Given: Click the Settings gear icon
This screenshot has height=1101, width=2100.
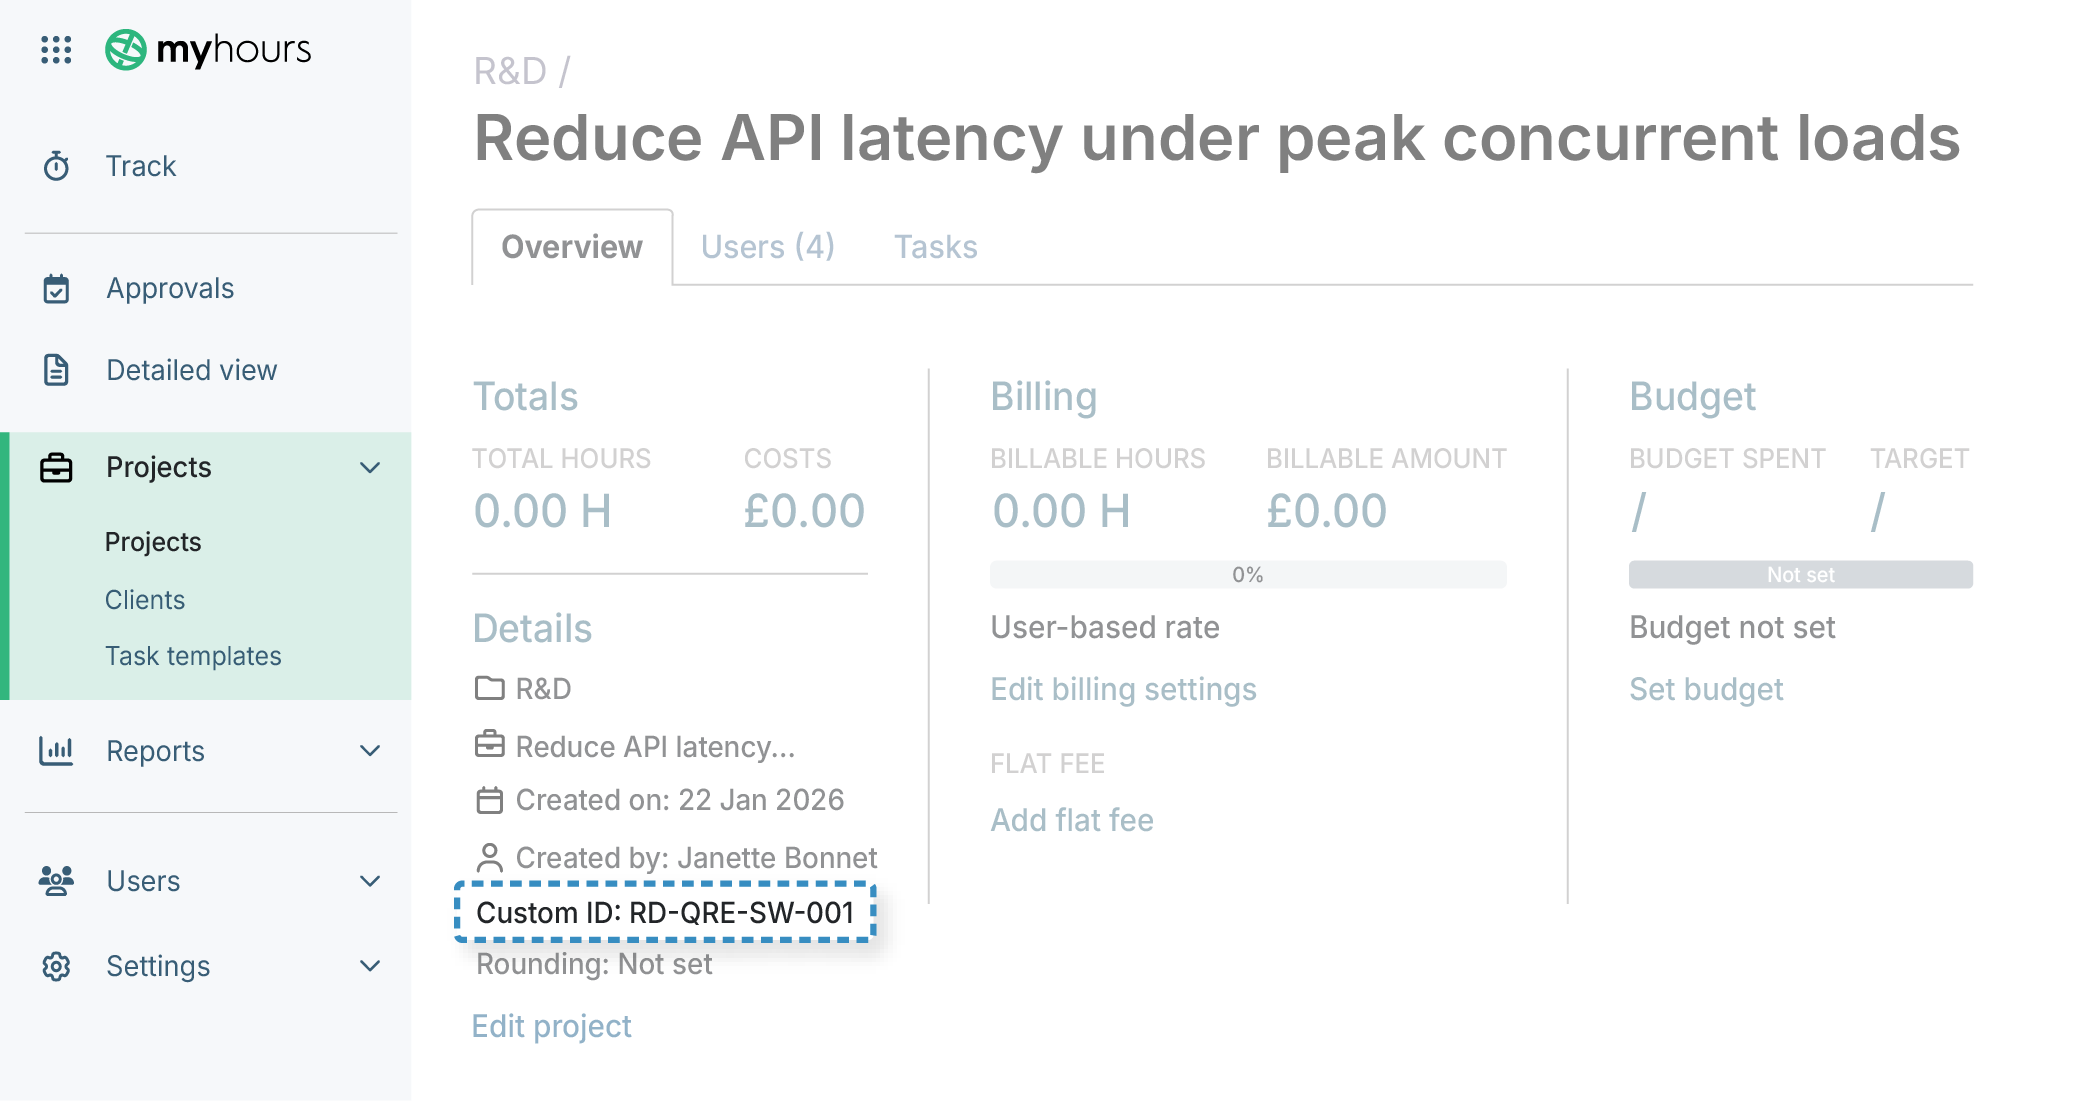Looking at the screenshot, I should [x=57, y=965].
